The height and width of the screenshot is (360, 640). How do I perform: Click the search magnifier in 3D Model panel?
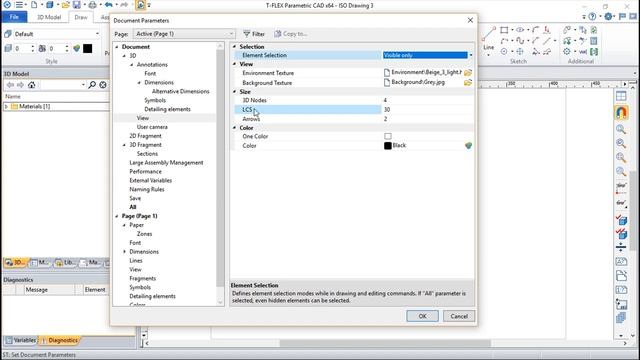(x=92, y=84)
